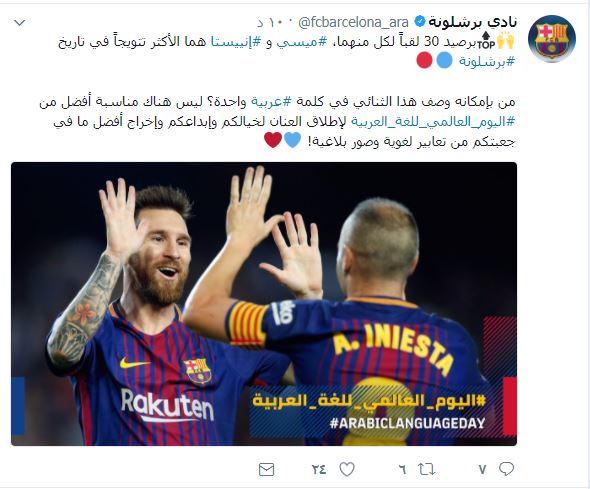Open the نادي برشلونة account name

473,23
